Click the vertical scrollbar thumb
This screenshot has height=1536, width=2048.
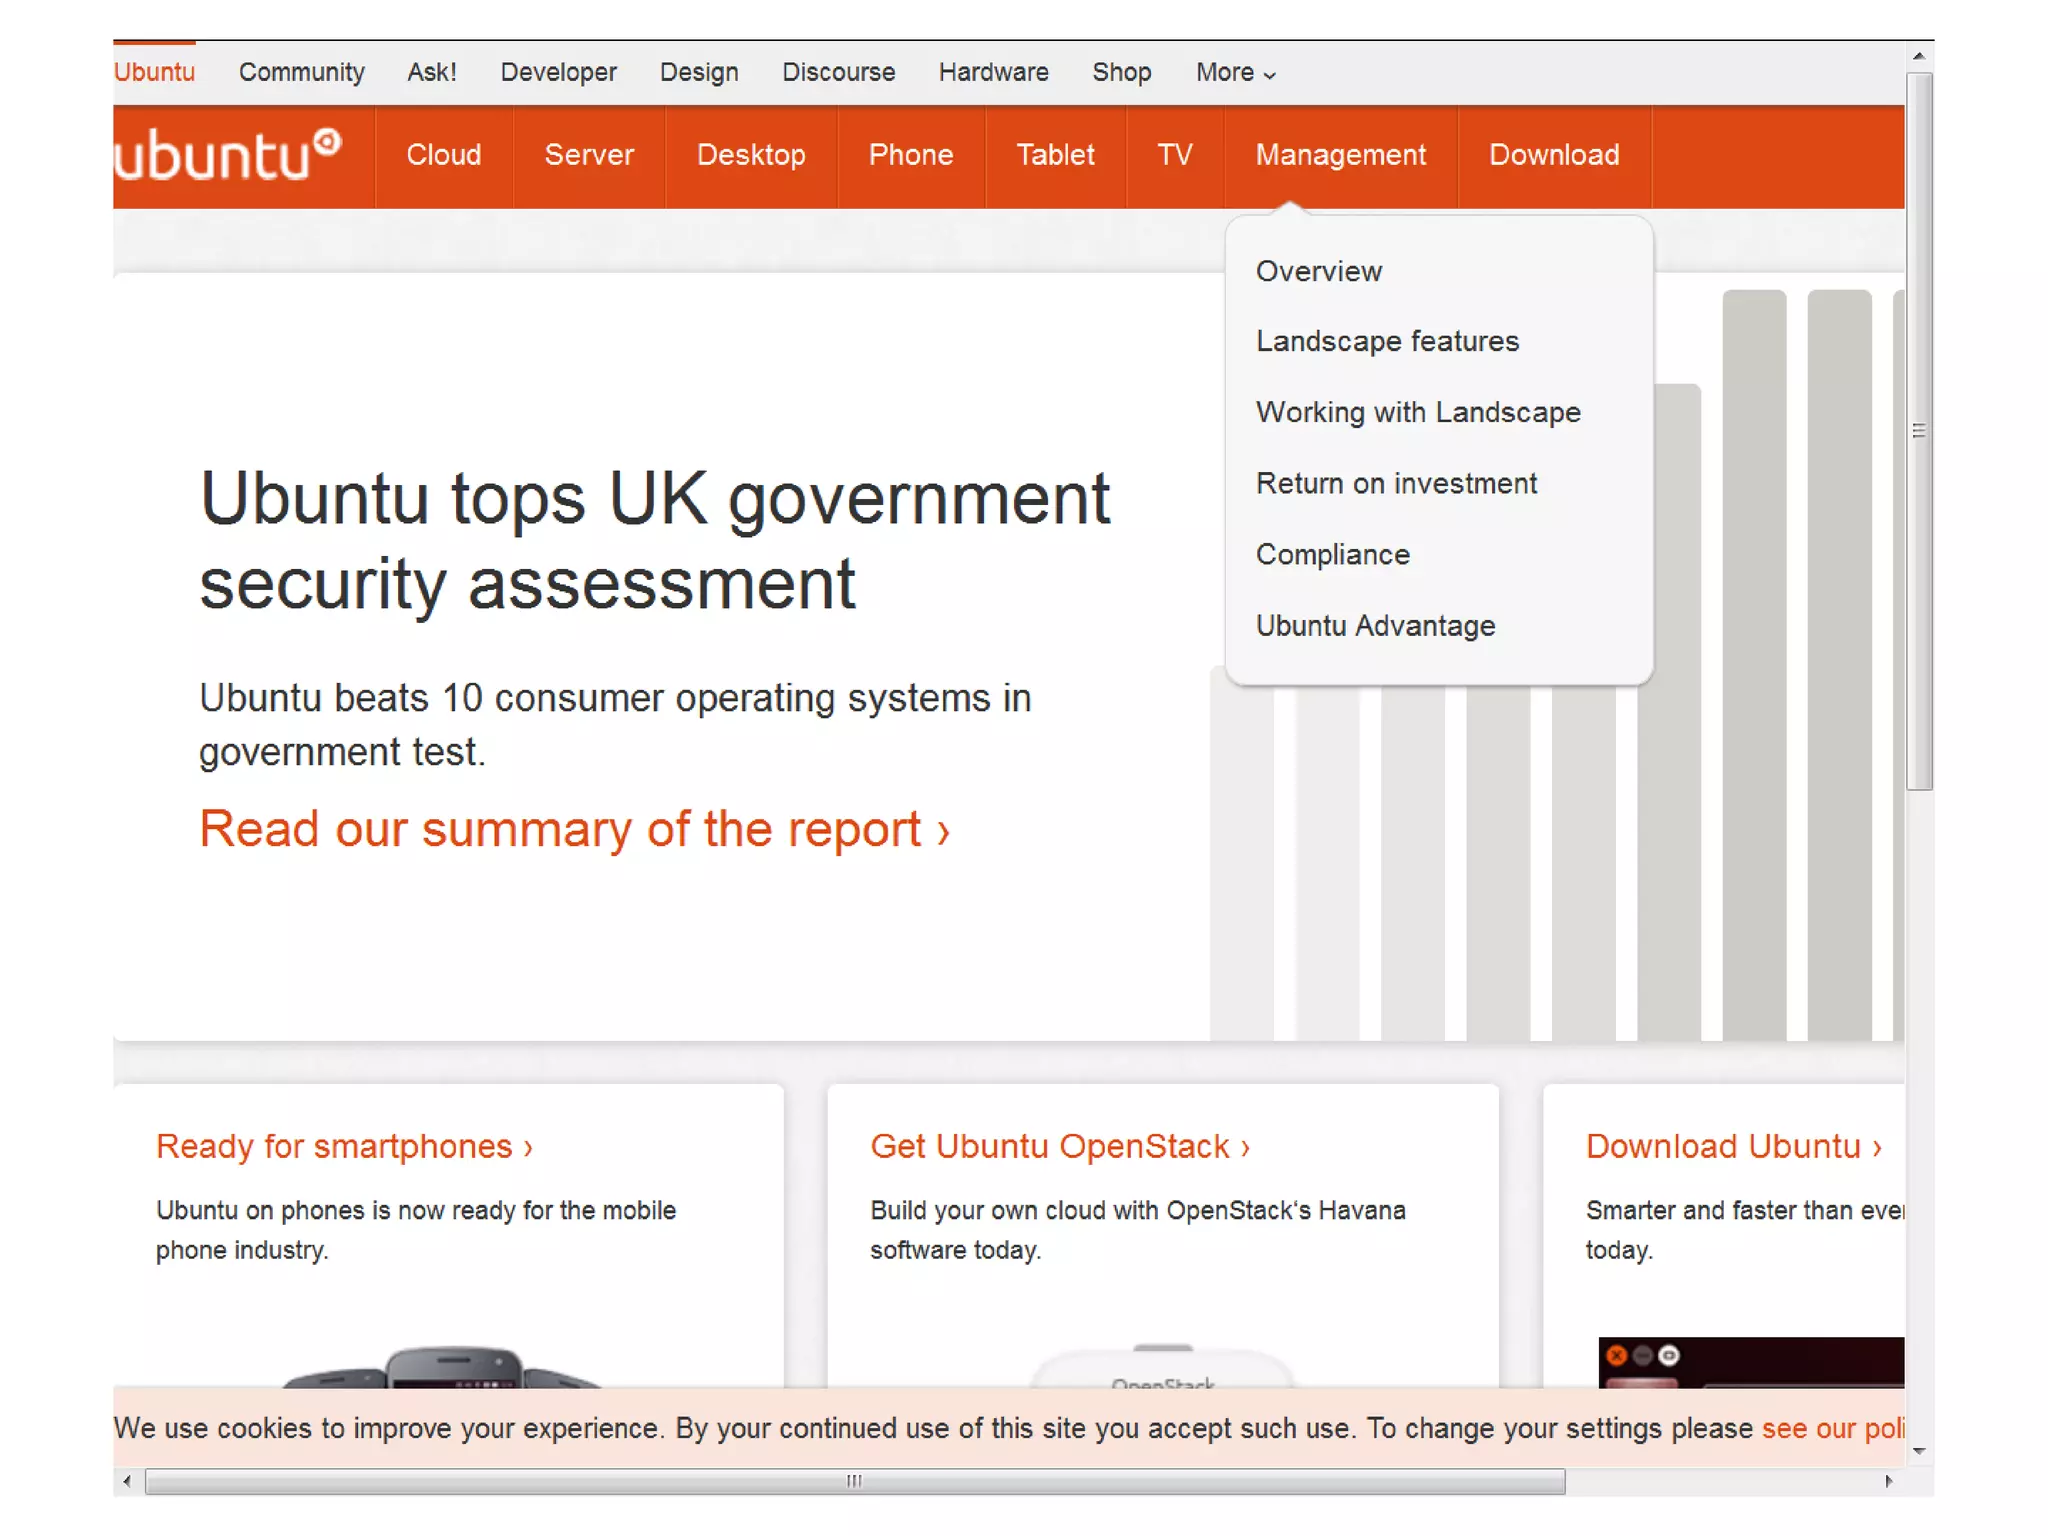pyautogui.click(x=1918, y=430)
